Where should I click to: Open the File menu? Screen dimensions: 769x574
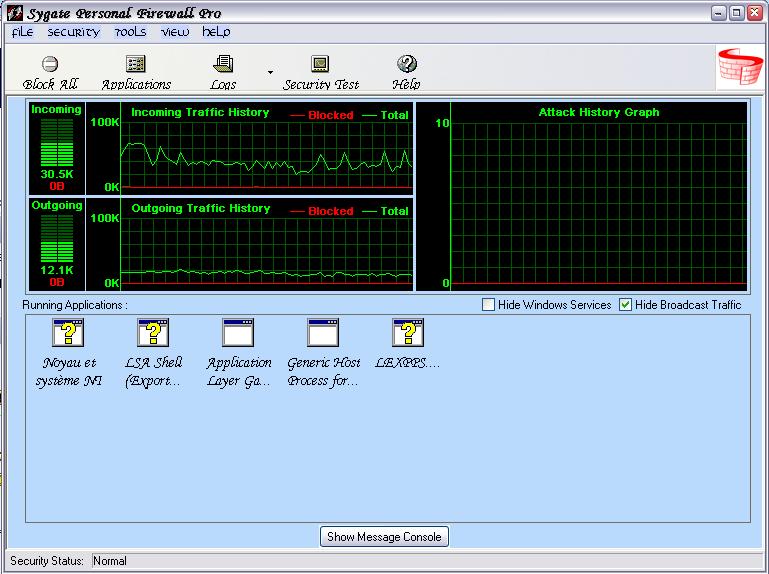(23, 32)
